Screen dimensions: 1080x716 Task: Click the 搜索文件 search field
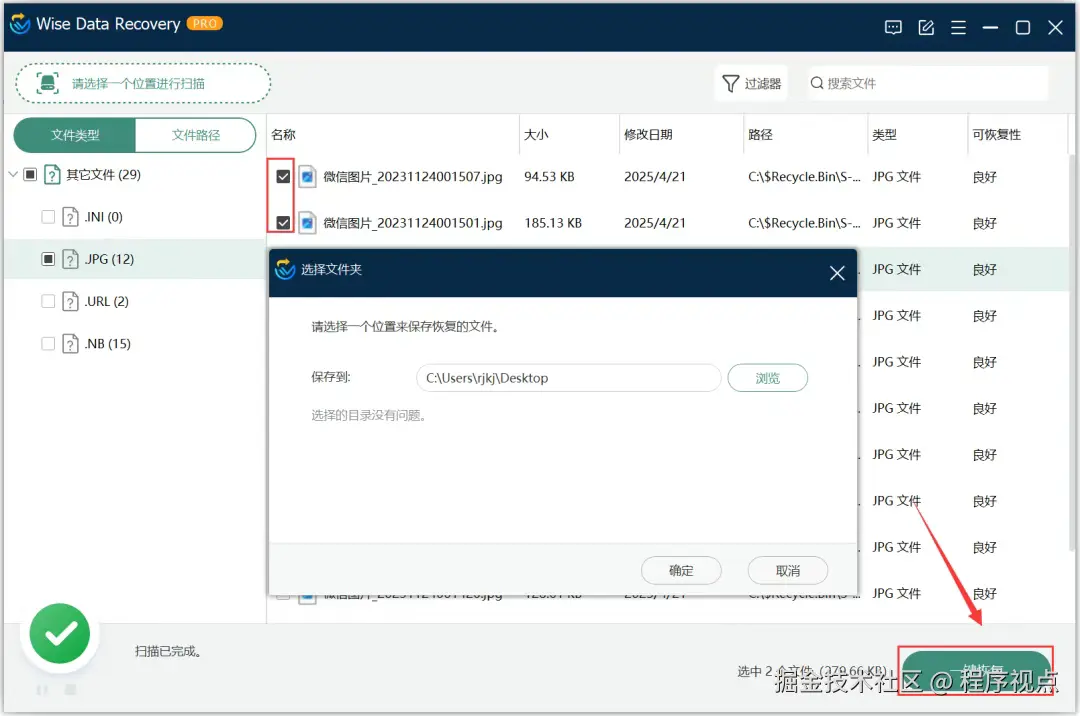click(x=928, y=83)
